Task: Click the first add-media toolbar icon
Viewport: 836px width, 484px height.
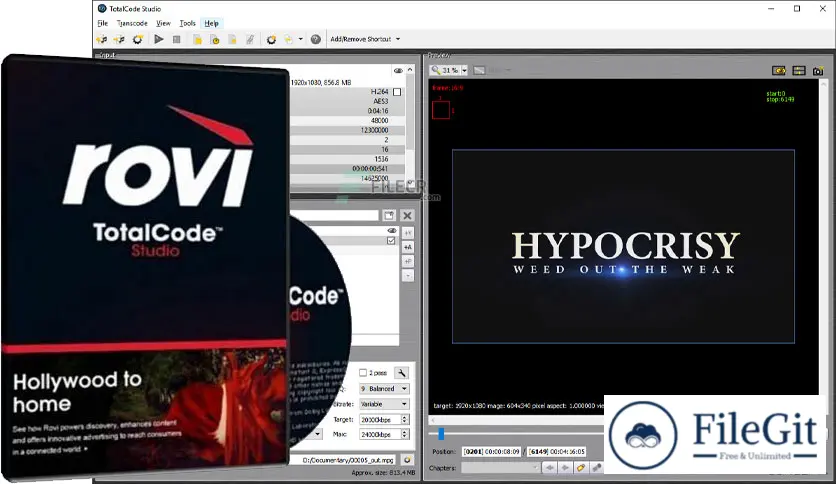Action: pyautogui.click(x=101, y=39)
